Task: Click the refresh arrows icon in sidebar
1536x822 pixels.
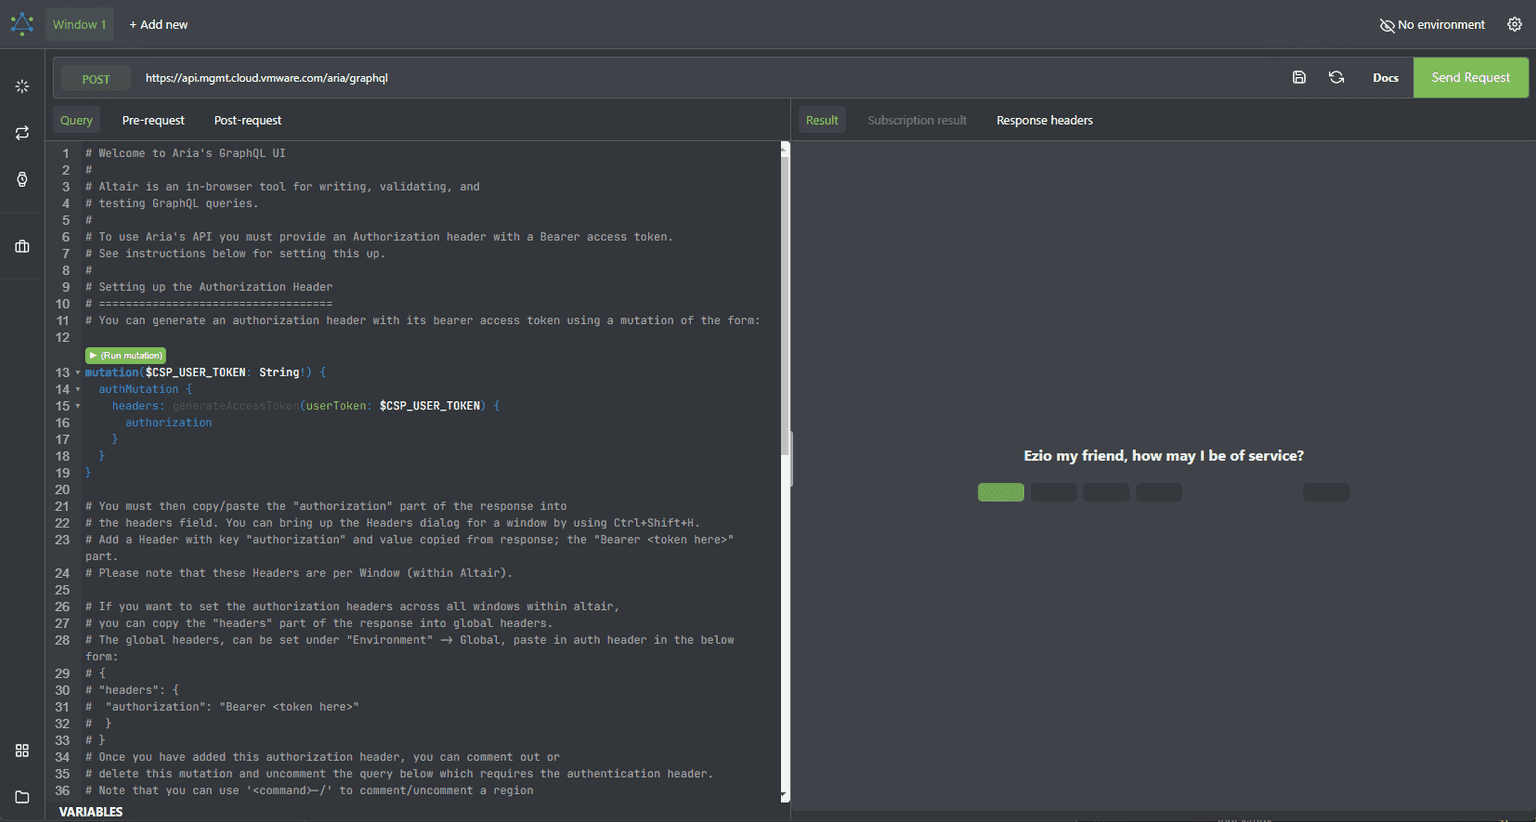Action: [x=21, y=133]
